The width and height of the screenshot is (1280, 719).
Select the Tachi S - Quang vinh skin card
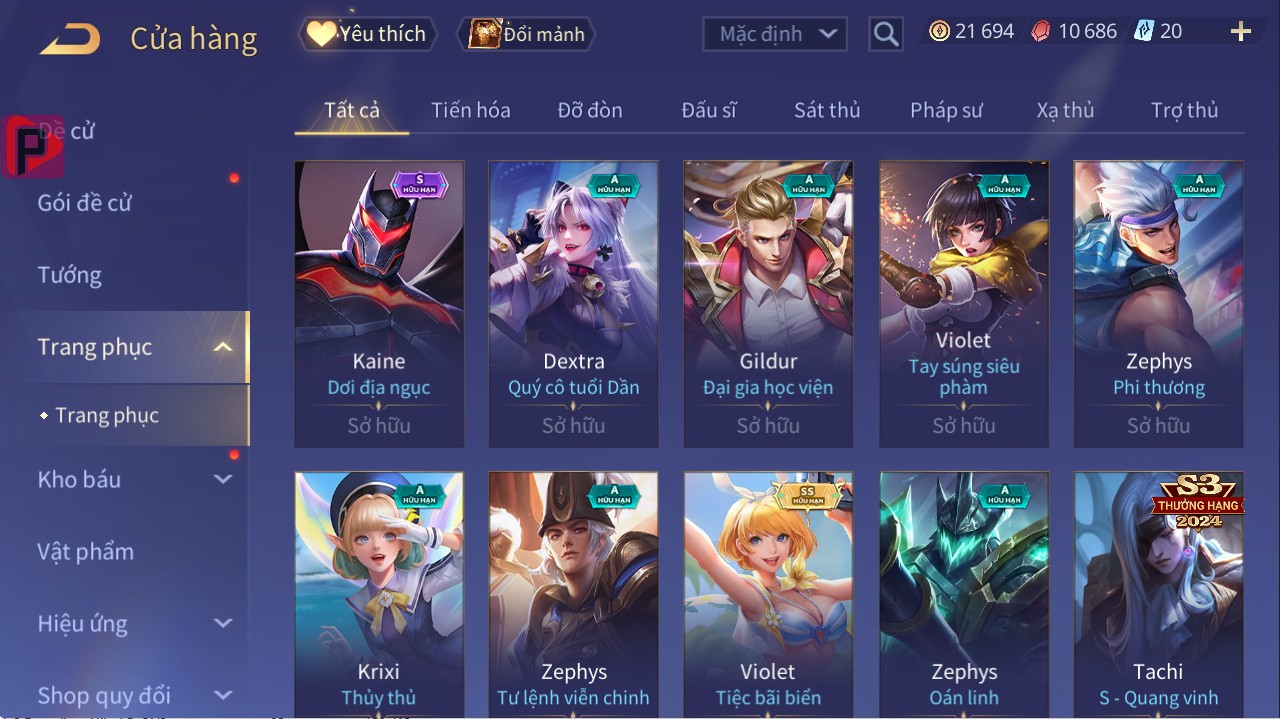1158,595
